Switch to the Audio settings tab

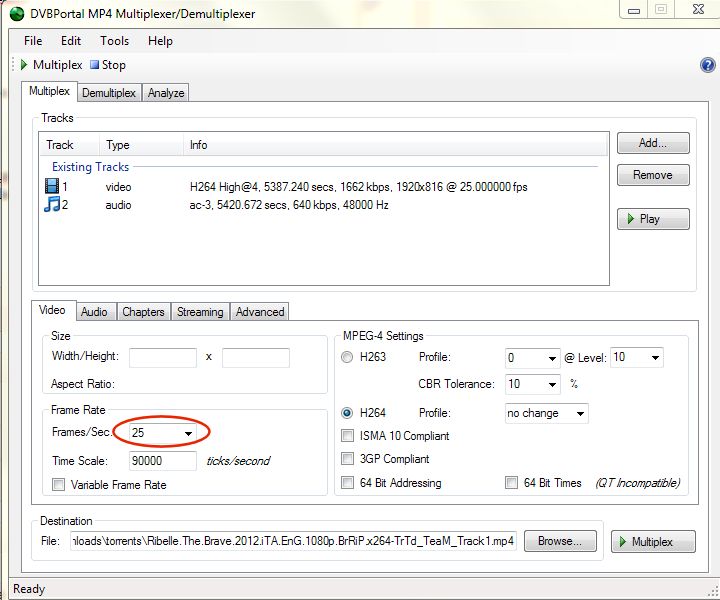pos(94,312)
